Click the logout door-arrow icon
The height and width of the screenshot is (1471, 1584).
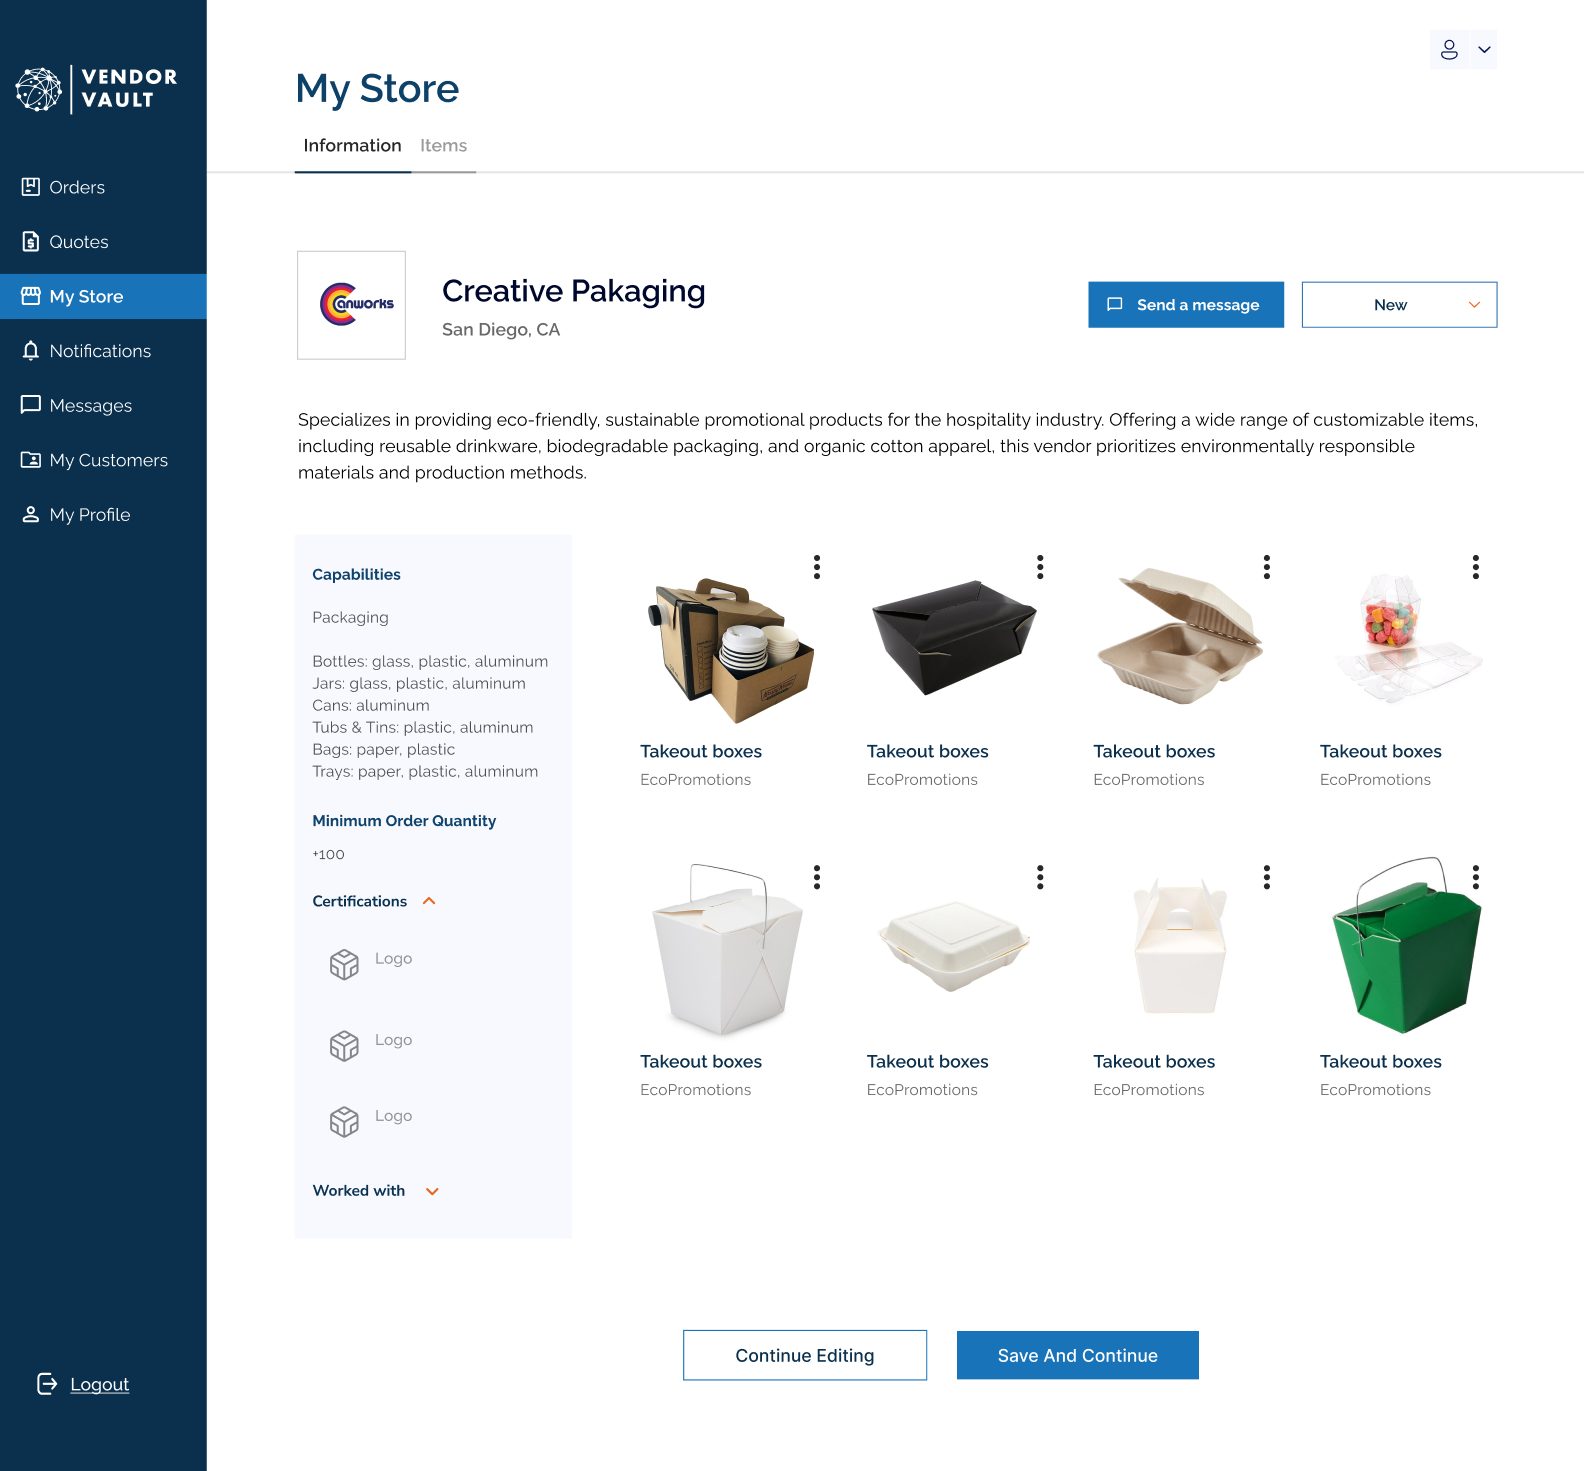(x=47, y=1383)
